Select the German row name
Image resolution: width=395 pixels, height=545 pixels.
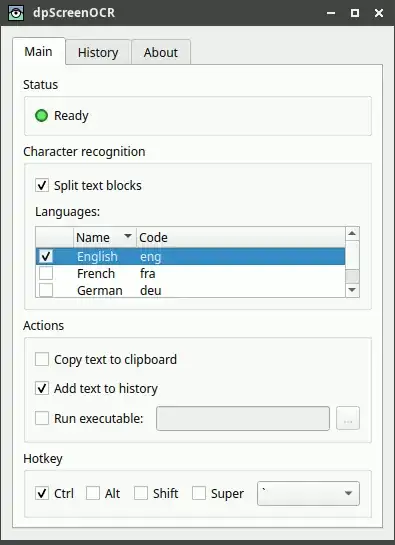click(100, 291)
